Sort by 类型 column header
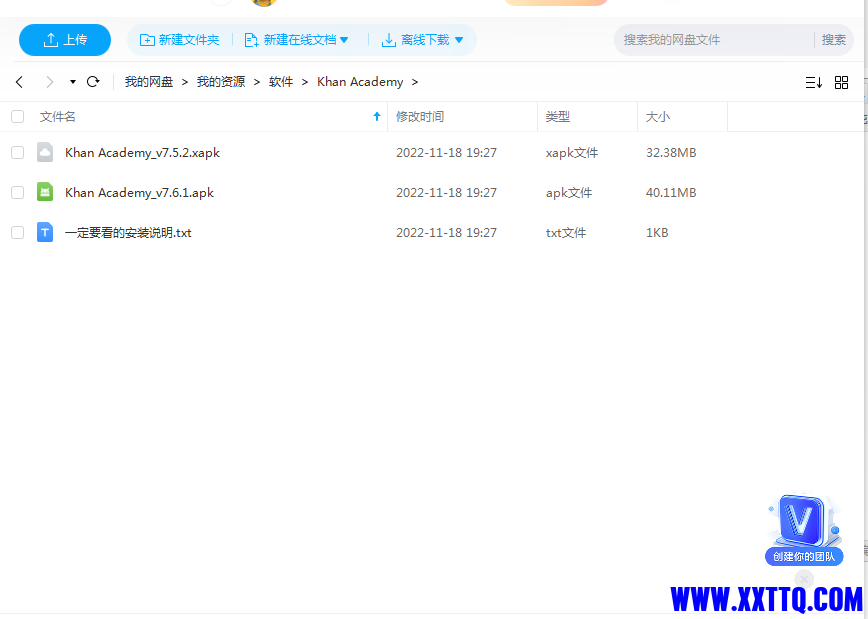Viewport: 868px width, 619px height. pyautogui.click(x=557, y=117)
